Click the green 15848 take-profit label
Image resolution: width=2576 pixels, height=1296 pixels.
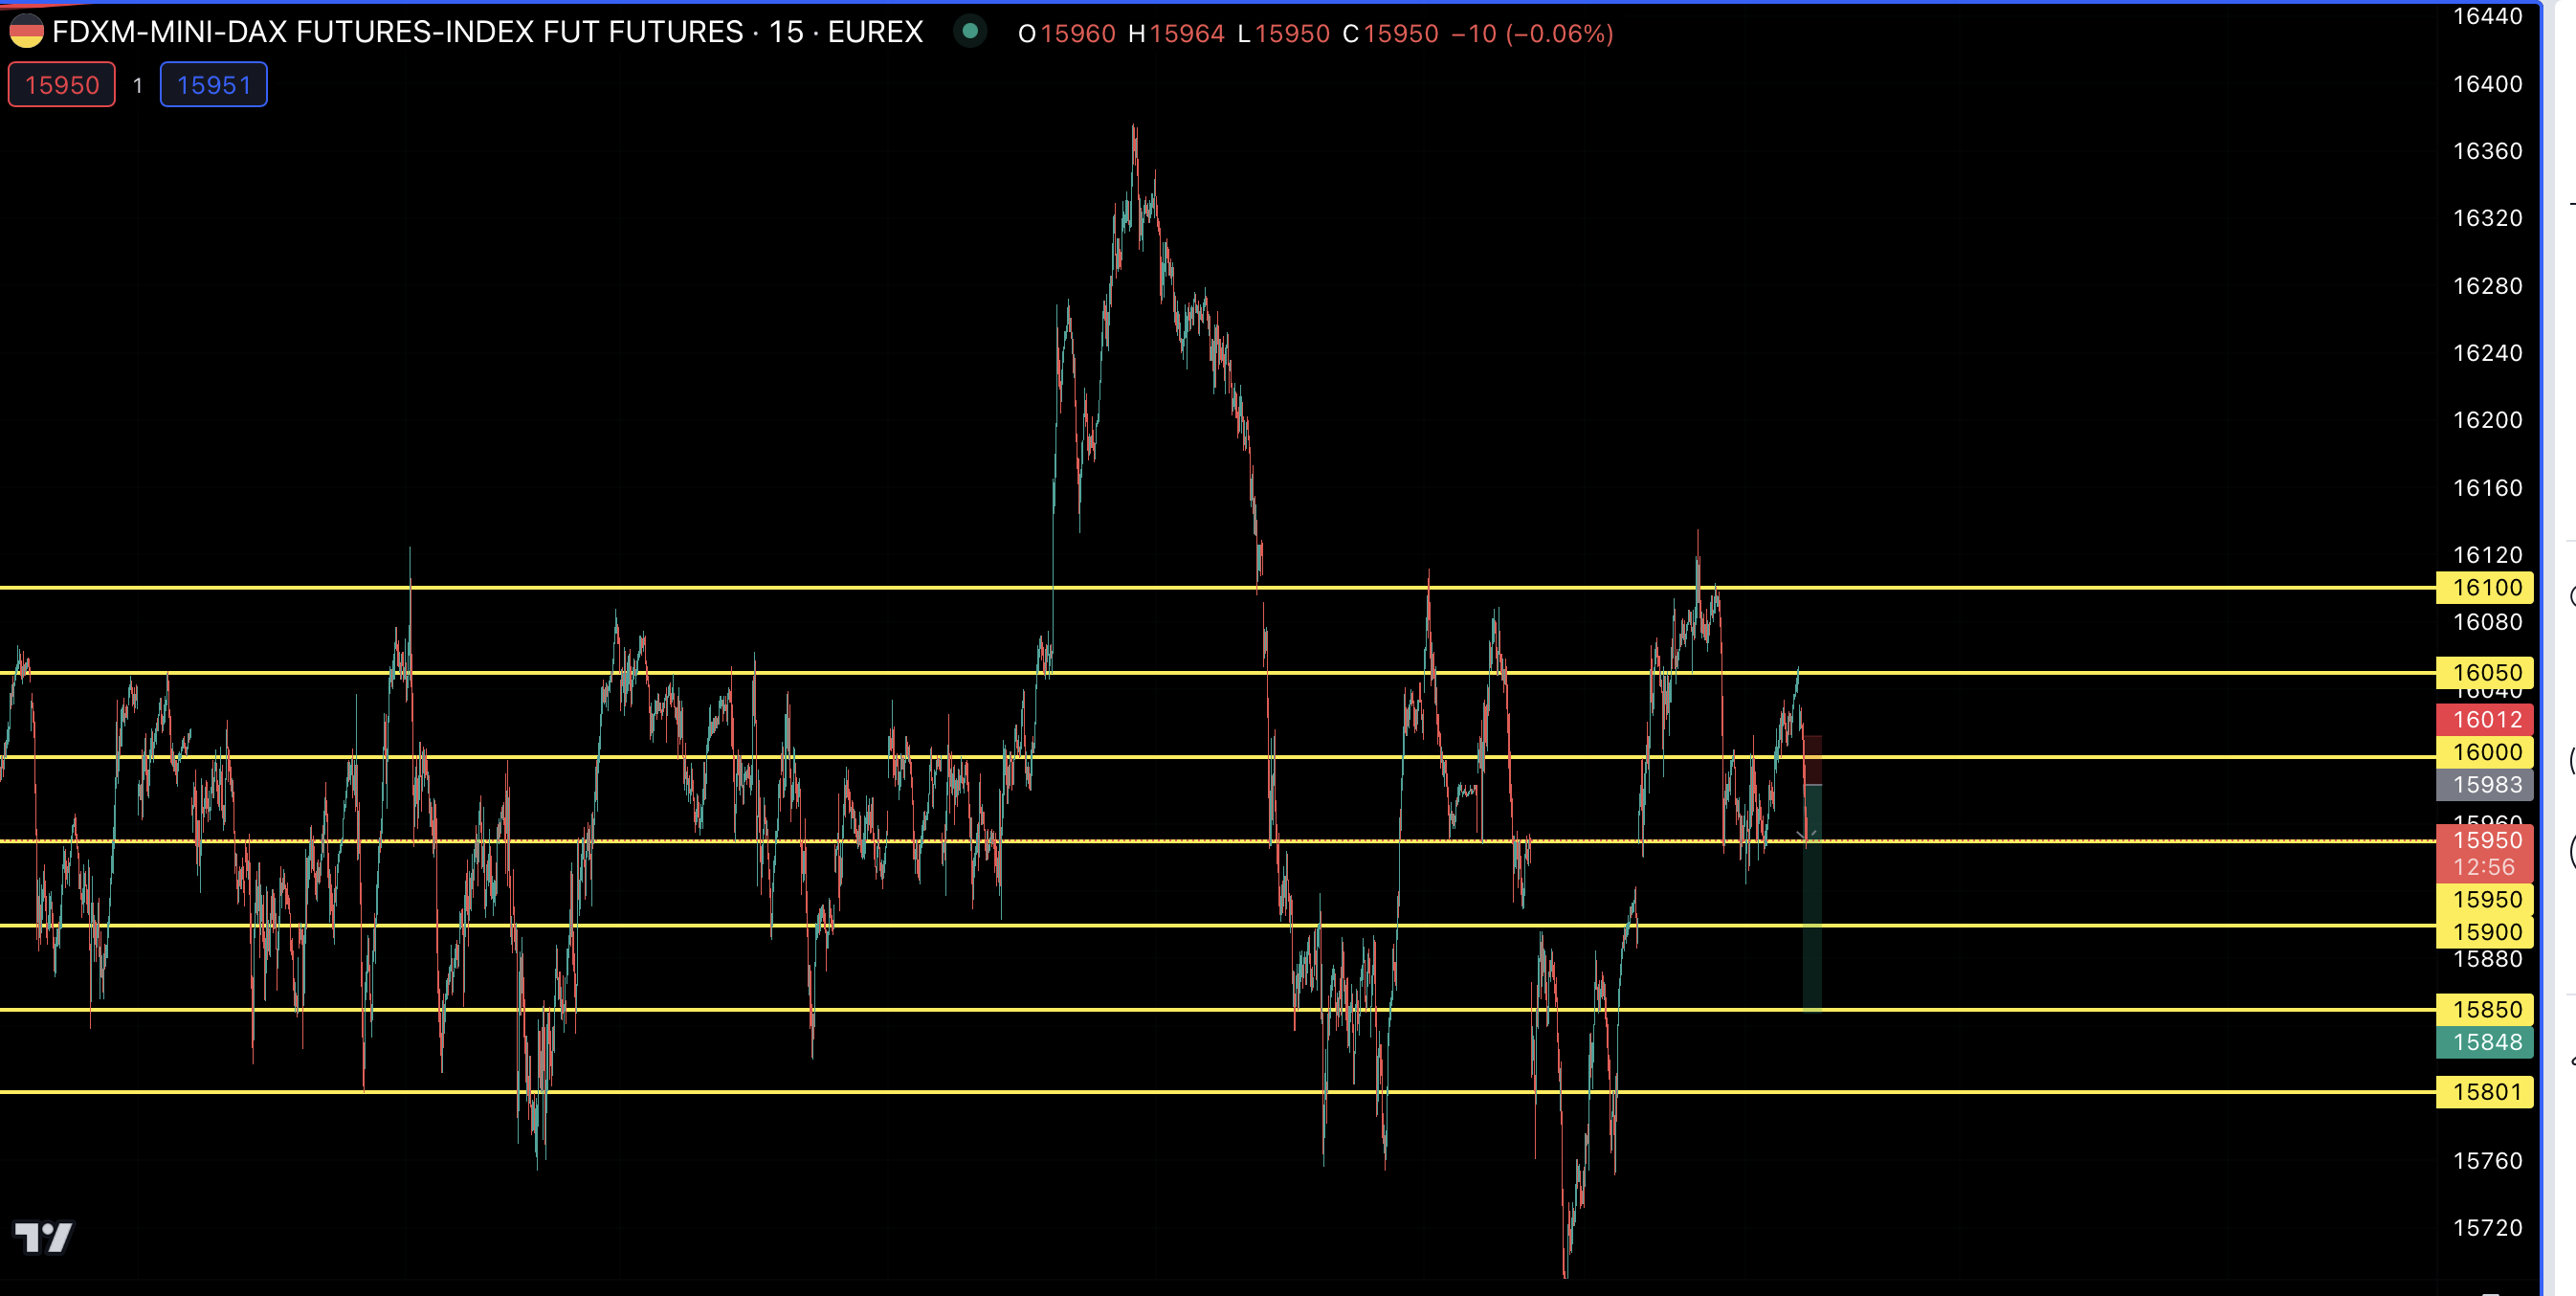(x=2485, y=1042)
